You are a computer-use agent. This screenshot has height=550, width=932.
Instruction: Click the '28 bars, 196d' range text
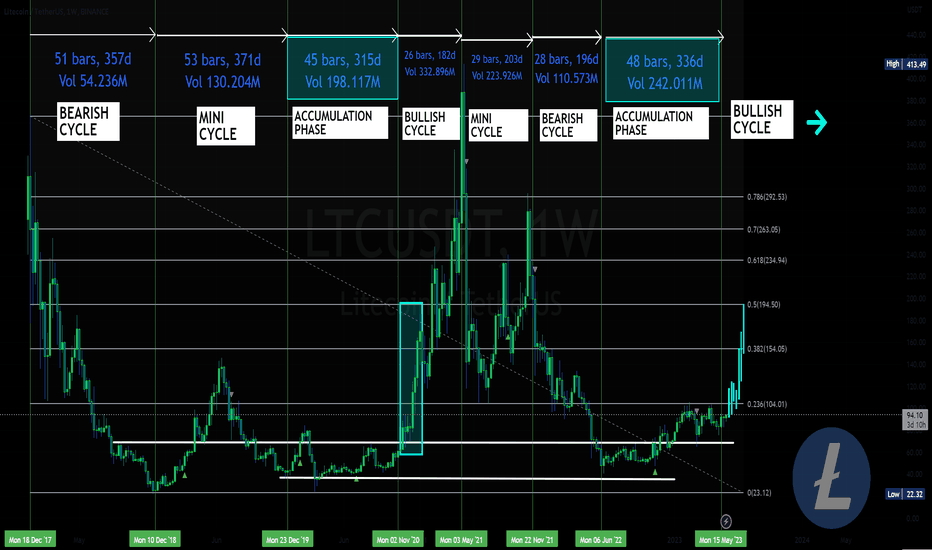tap(566, 59)
